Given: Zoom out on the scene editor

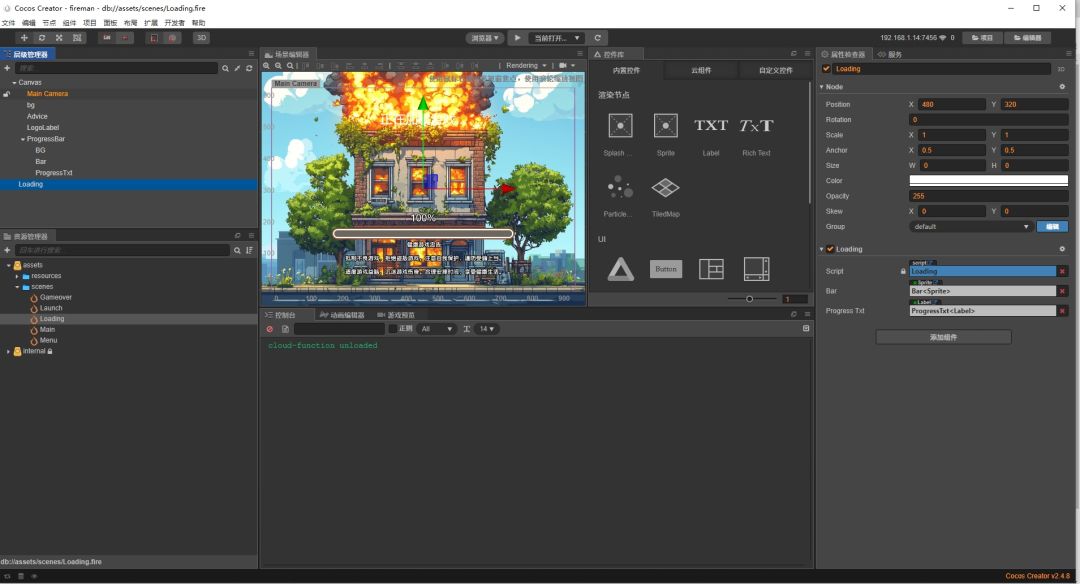Looking at the screenshot, I should tap(278, 65).
